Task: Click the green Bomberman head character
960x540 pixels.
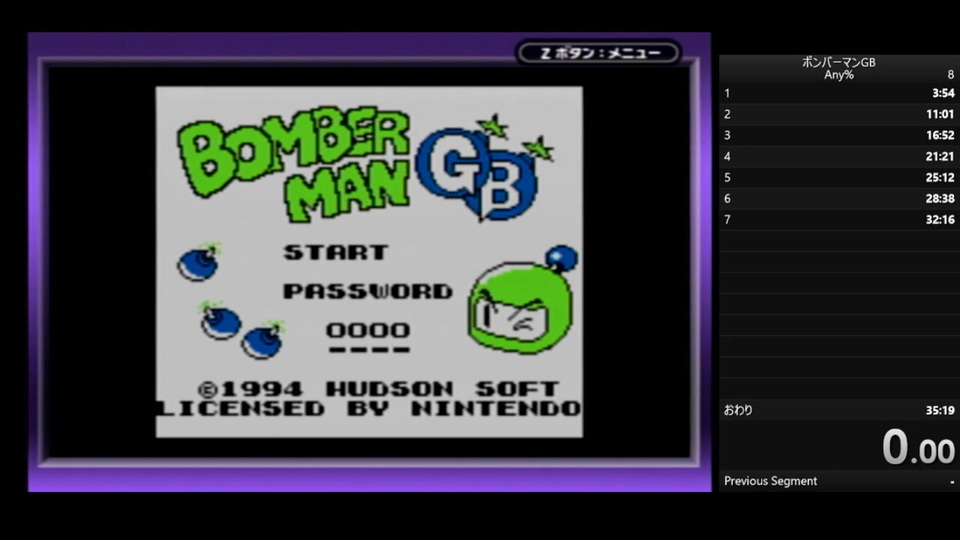Action: tap(523, 300)
